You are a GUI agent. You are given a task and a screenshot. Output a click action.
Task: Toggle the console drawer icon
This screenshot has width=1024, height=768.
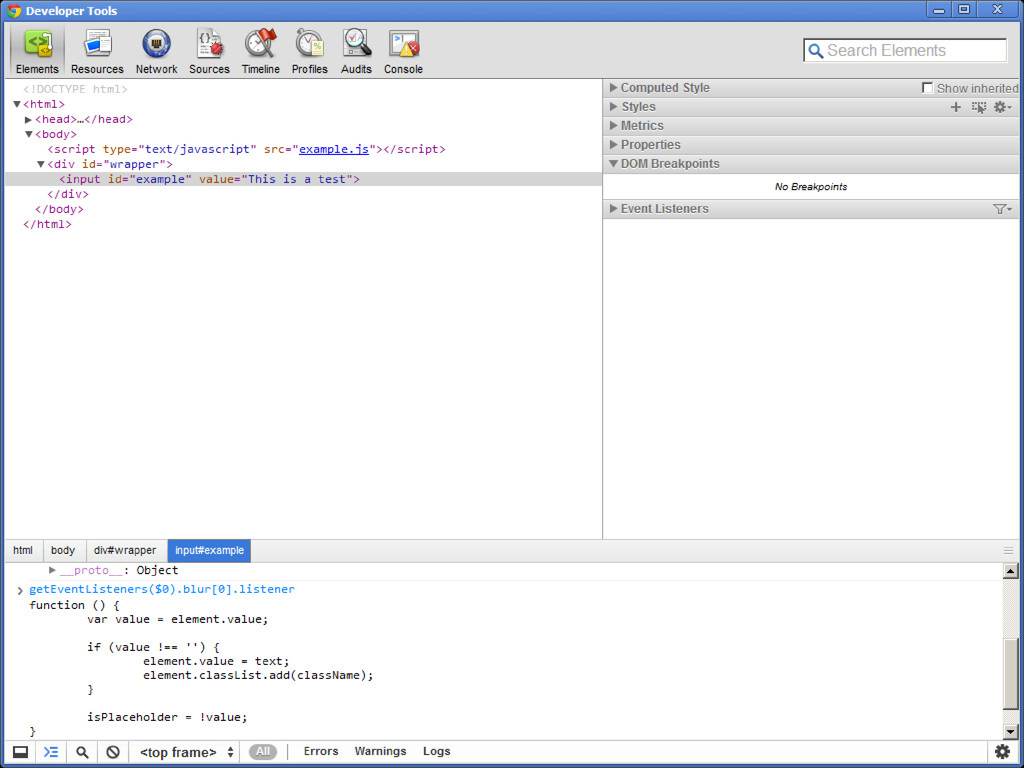point(50,752)
